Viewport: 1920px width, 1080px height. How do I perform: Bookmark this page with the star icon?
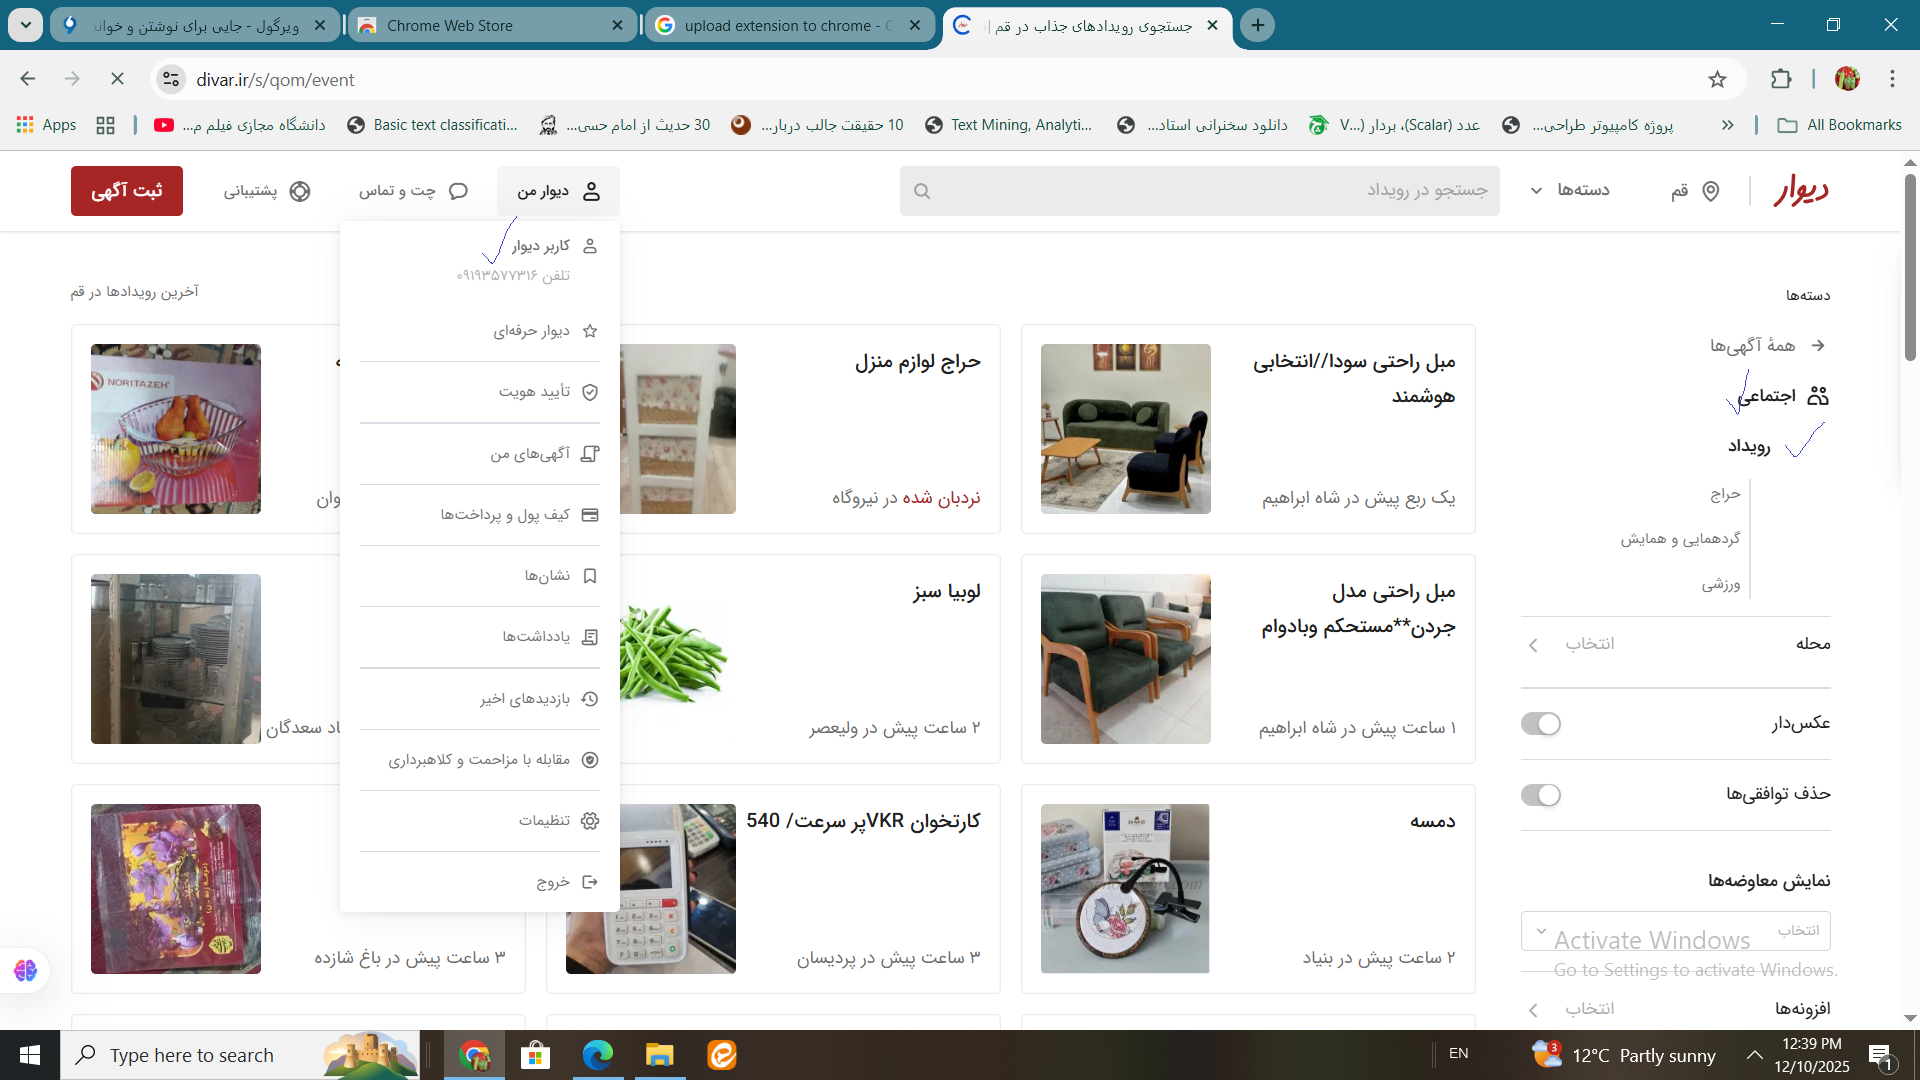[1717, 80]
